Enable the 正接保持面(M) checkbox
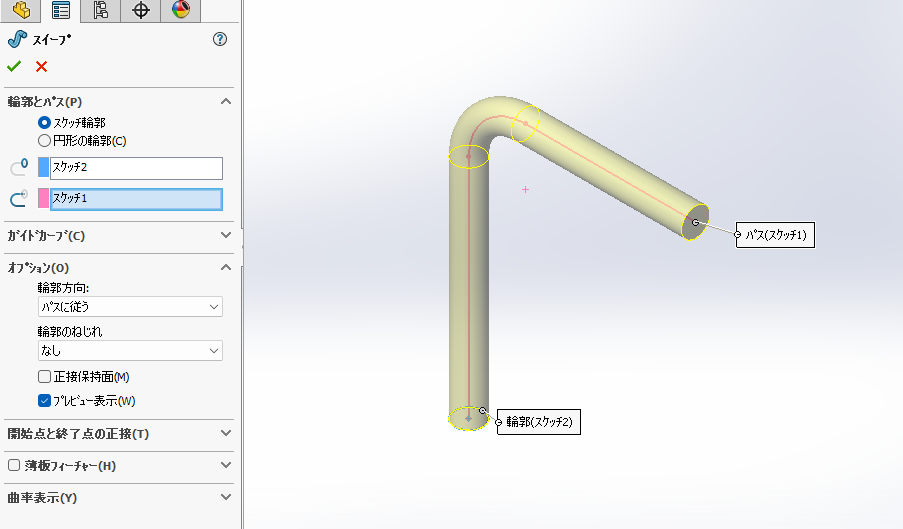This screenshot has height=529, width=903. point(44,376)
